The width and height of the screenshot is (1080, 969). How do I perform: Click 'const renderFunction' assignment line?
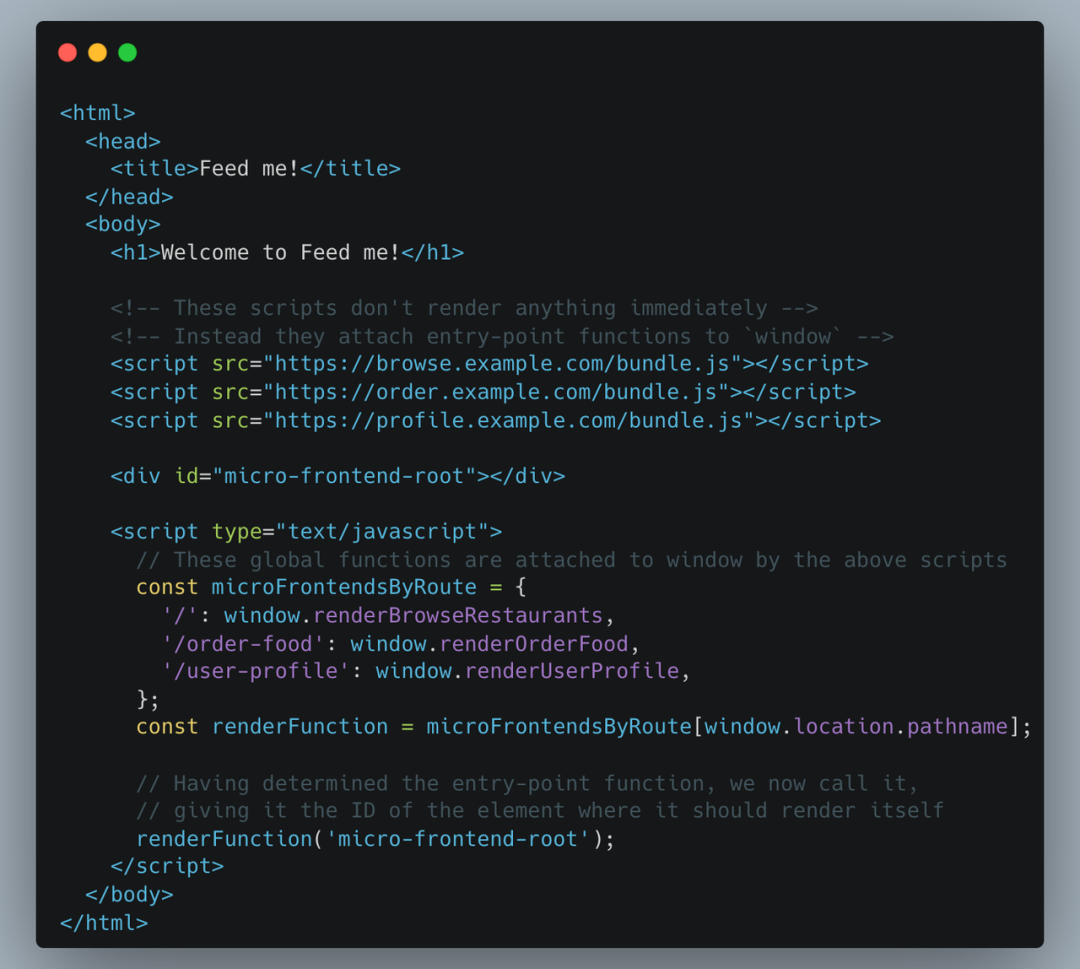coord(584,727)
